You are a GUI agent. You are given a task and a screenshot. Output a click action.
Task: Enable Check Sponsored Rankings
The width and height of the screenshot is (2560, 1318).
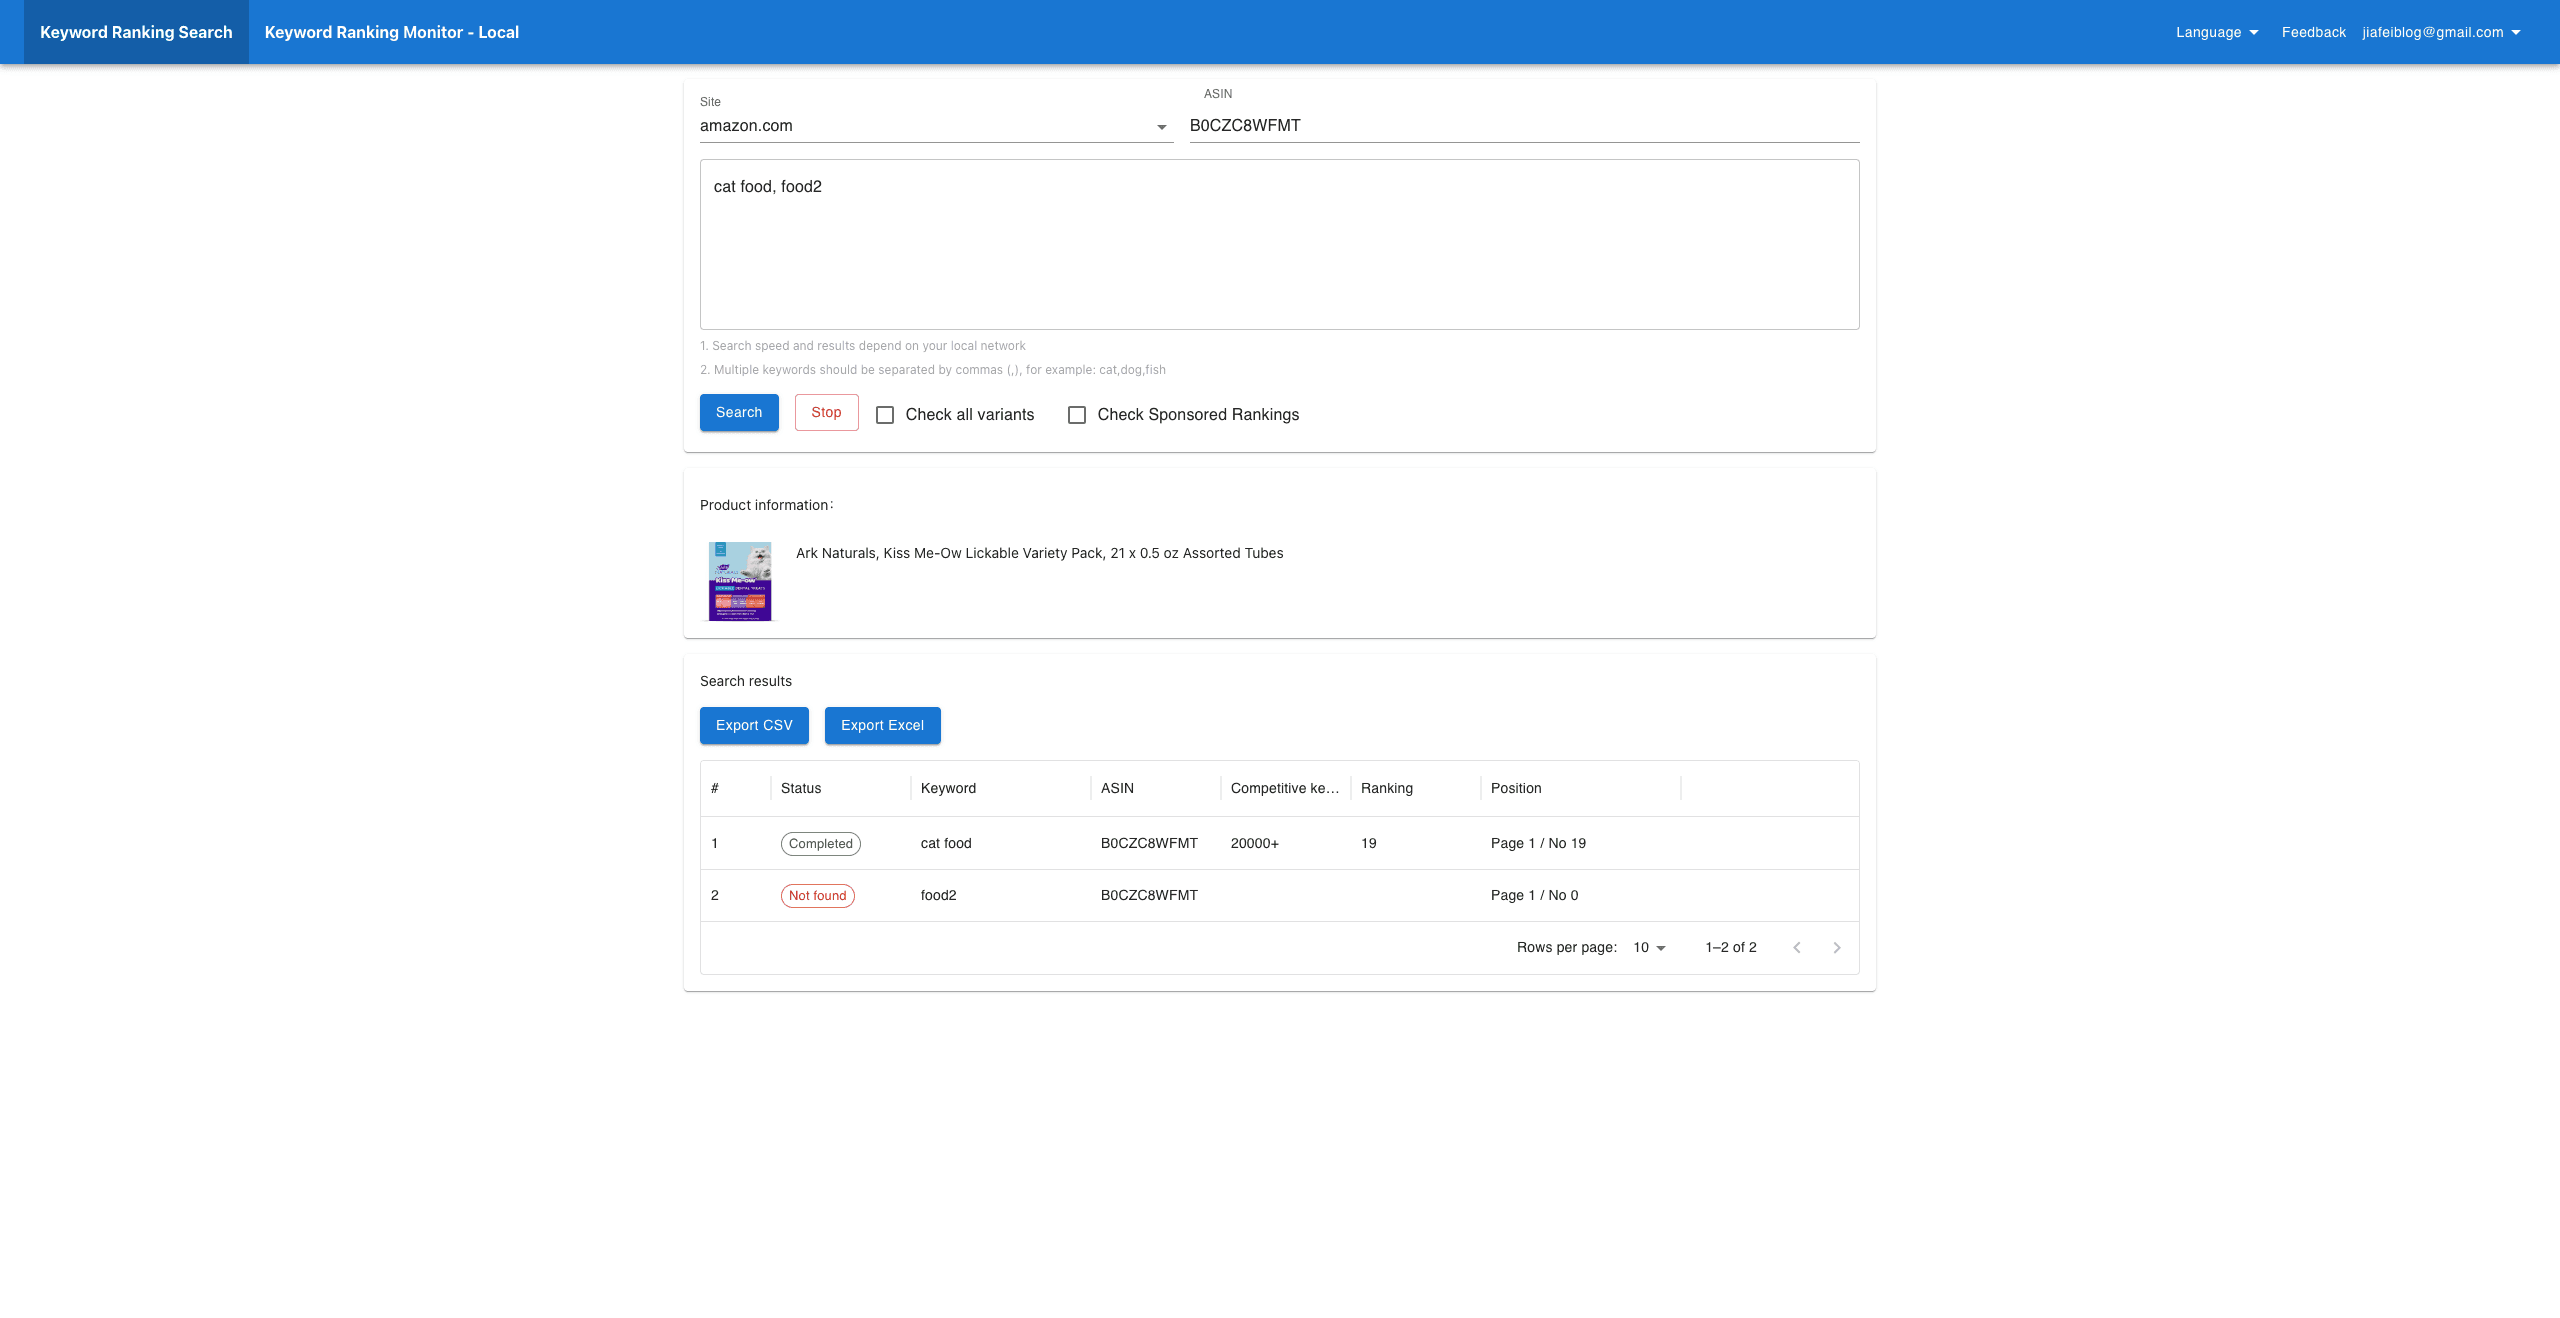(1076, 414)
